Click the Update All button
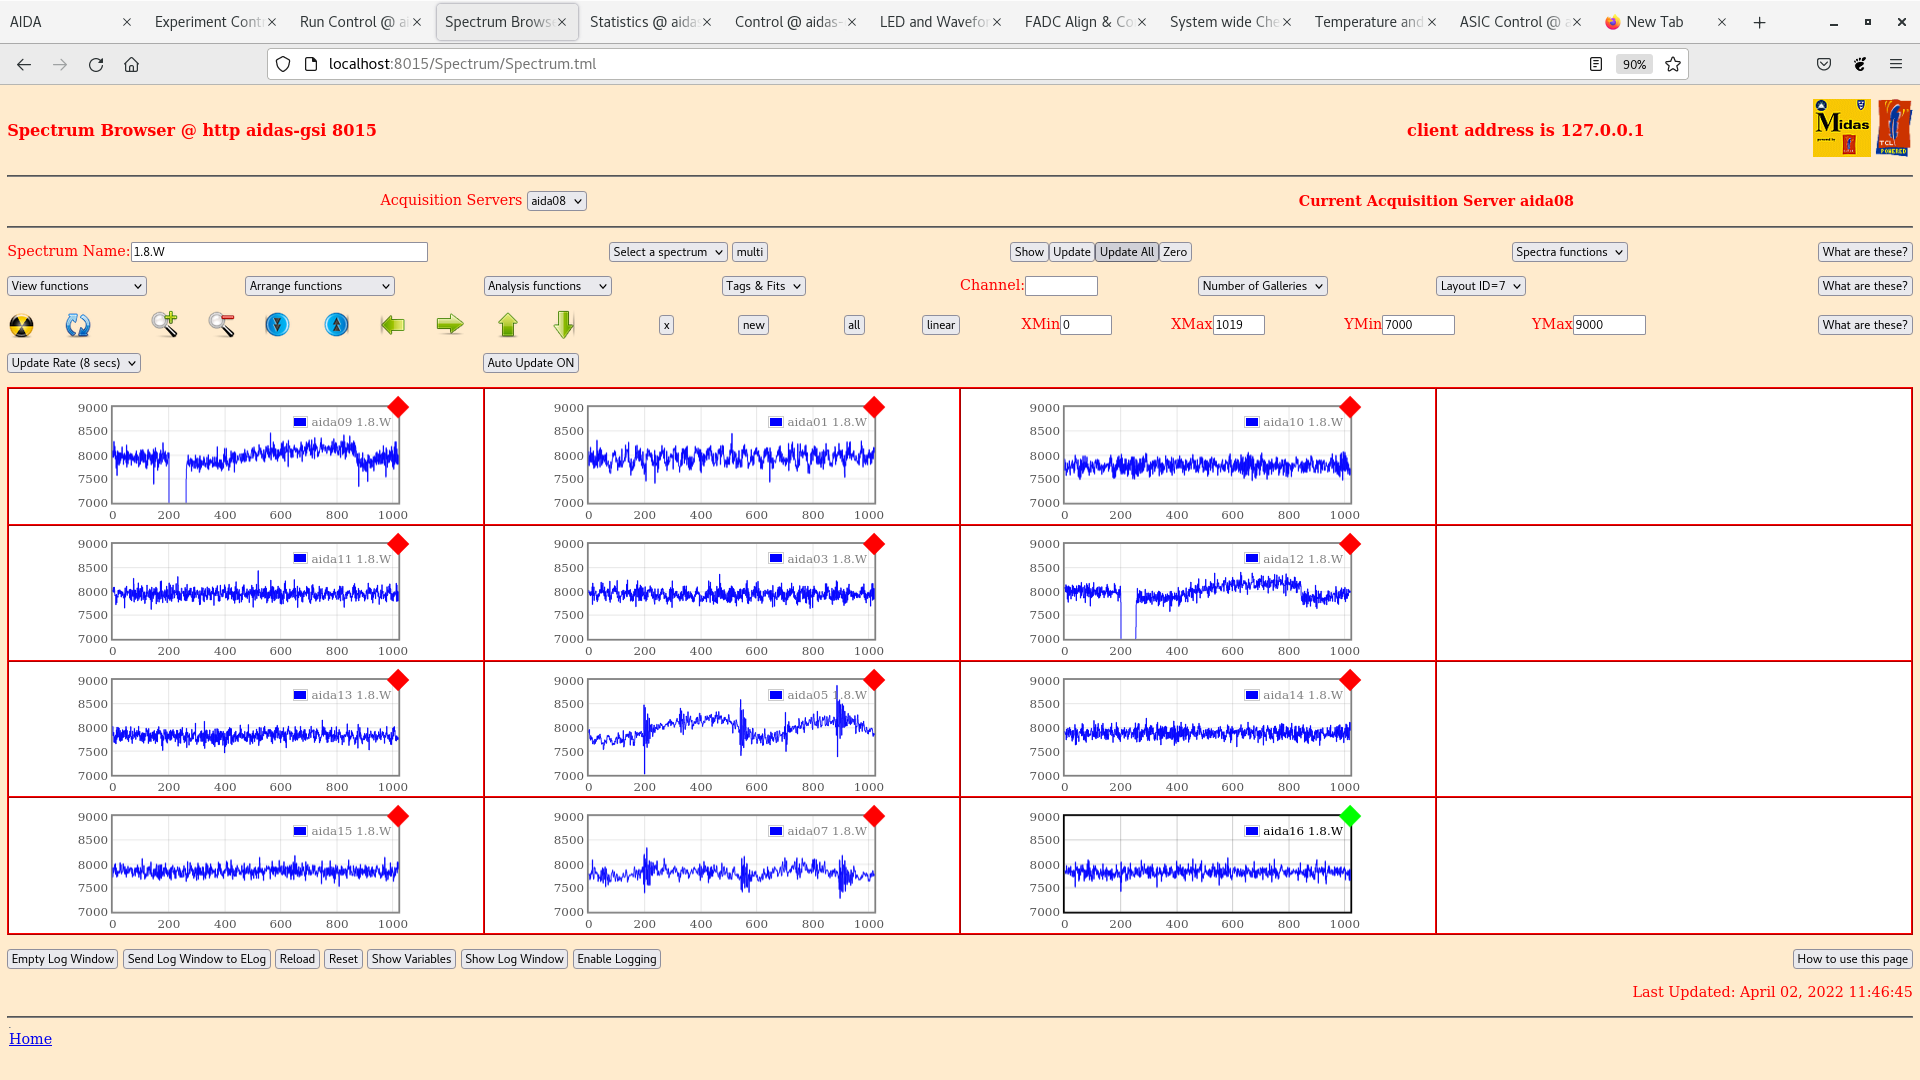 (1126, 252)
